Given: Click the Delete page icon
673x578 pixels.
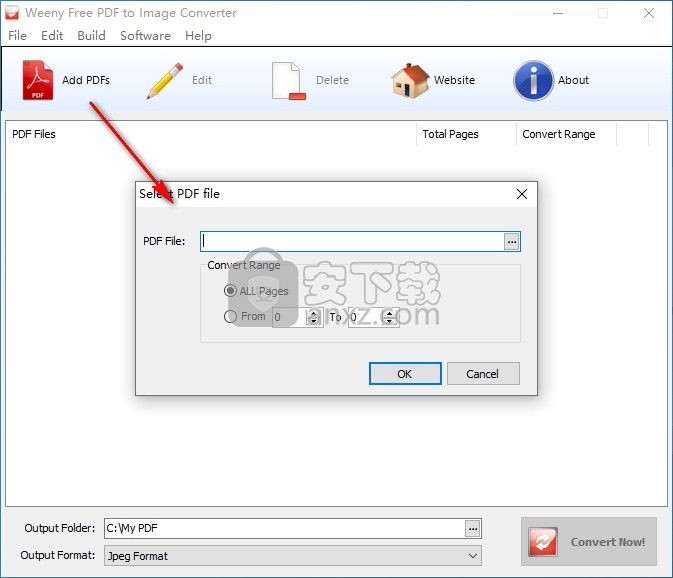Looking at the screenshot, I should pos(288,81).
